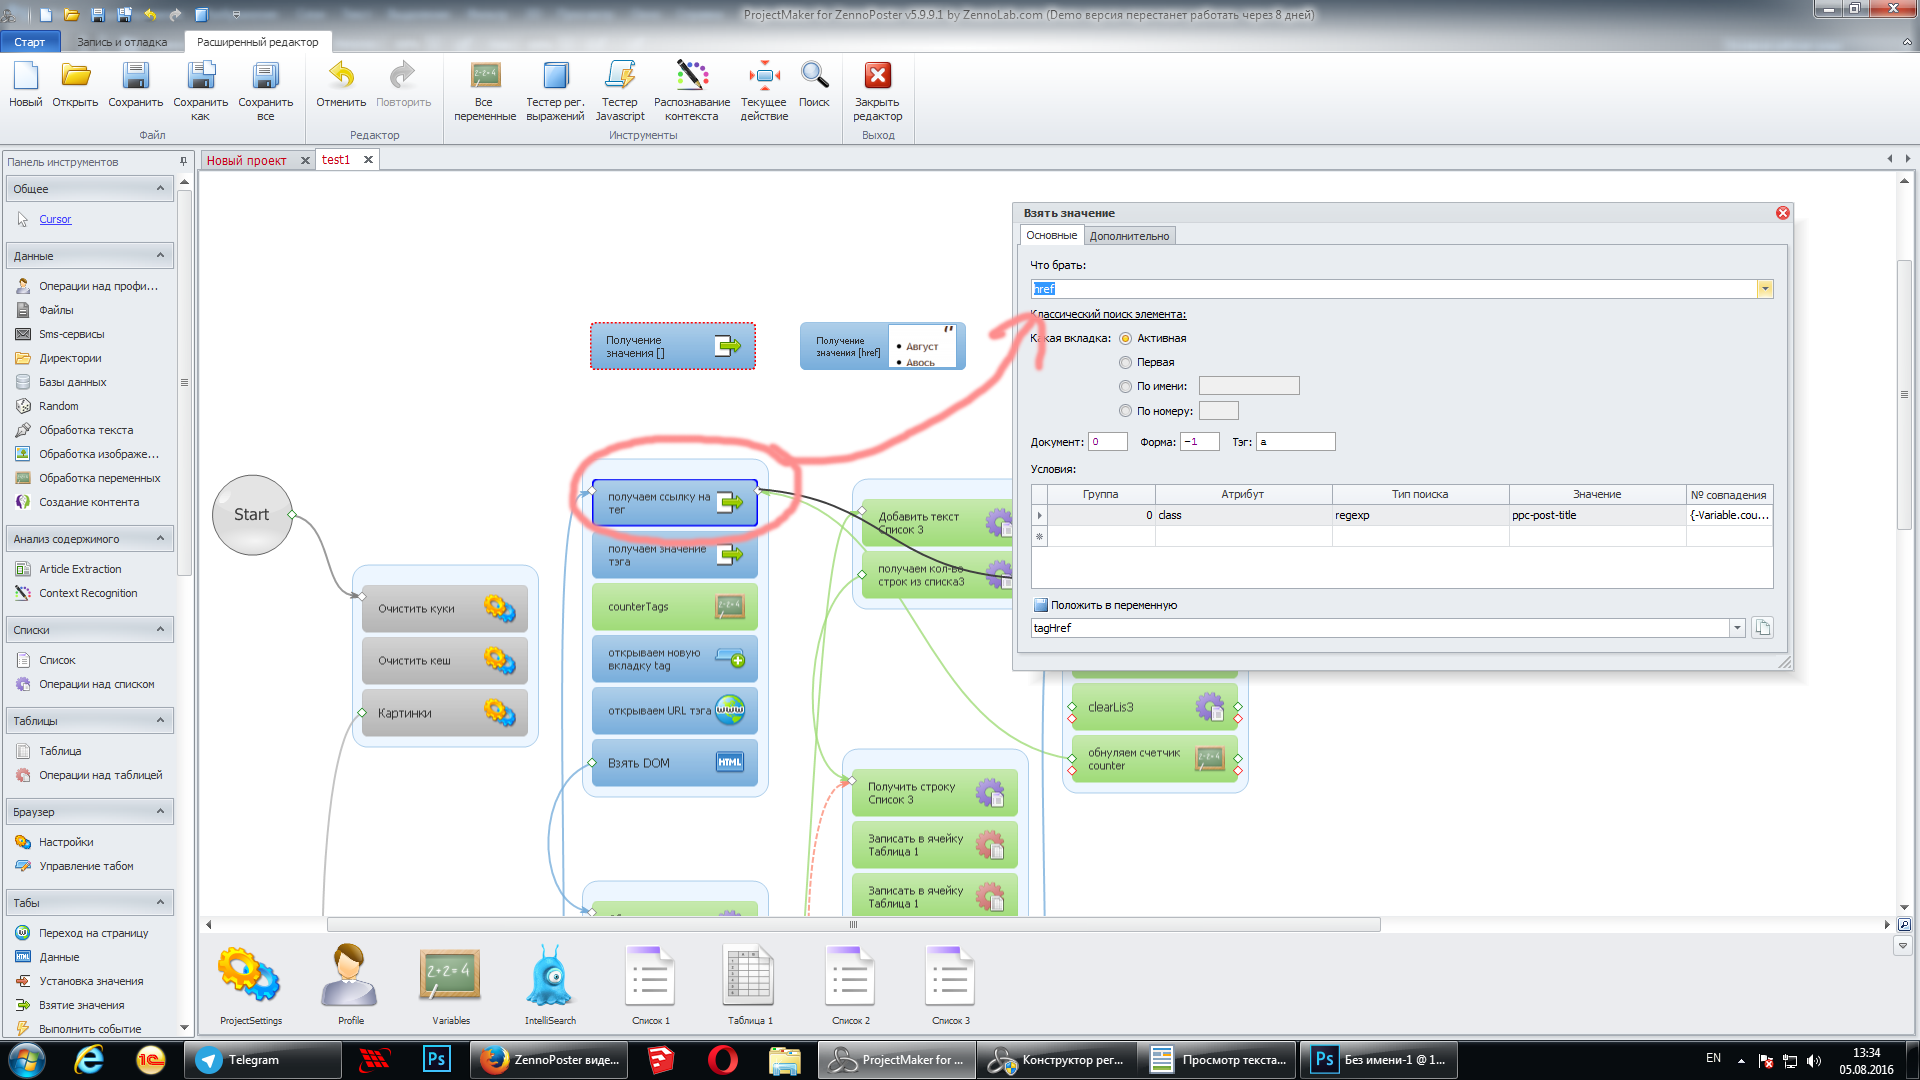
Task: Select Основные tab in dialog
Action: point(1051,235)
